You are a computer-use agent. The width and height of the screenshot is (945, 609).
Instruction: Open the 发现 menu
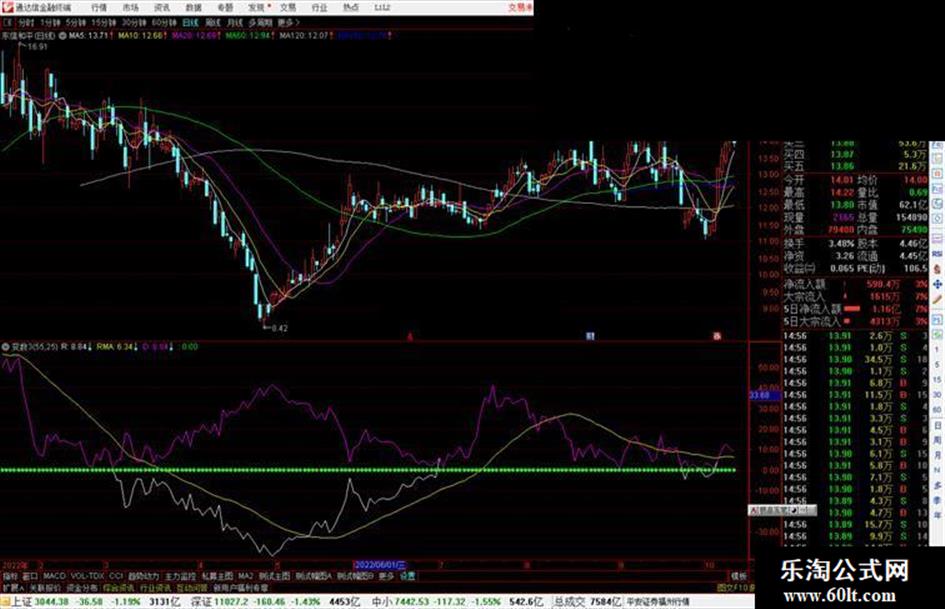[257, 8]
